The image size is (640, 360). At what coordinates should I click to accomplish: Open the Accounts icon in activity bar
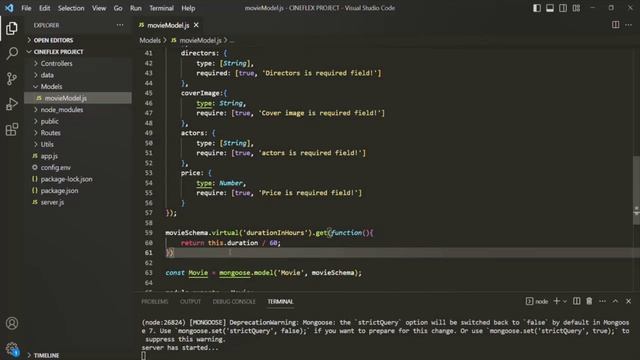[12, 323]
